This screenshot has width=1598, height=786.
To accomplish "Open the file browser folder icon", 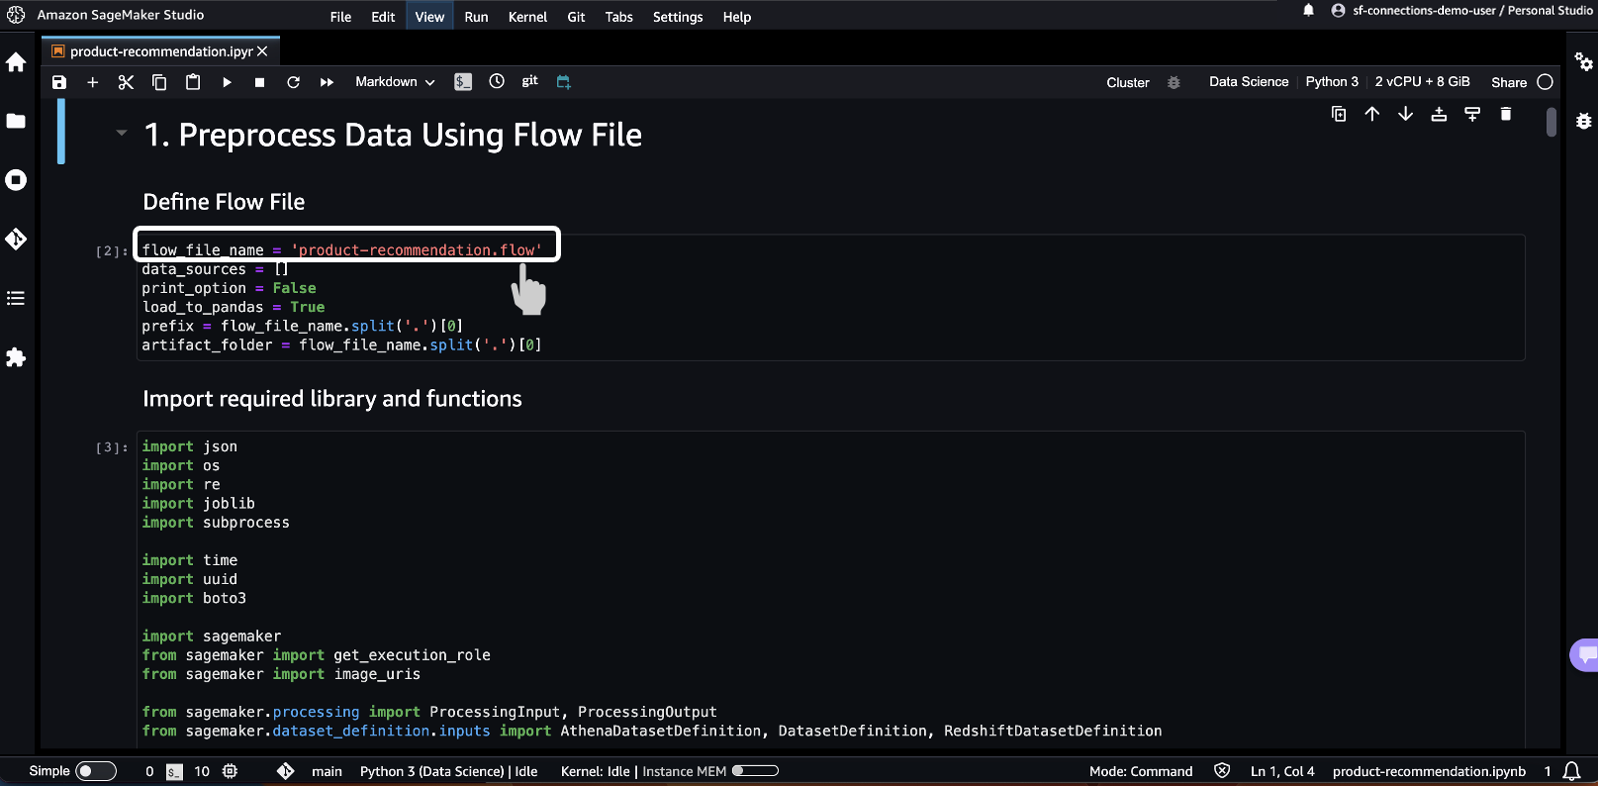I will (16, 121).
